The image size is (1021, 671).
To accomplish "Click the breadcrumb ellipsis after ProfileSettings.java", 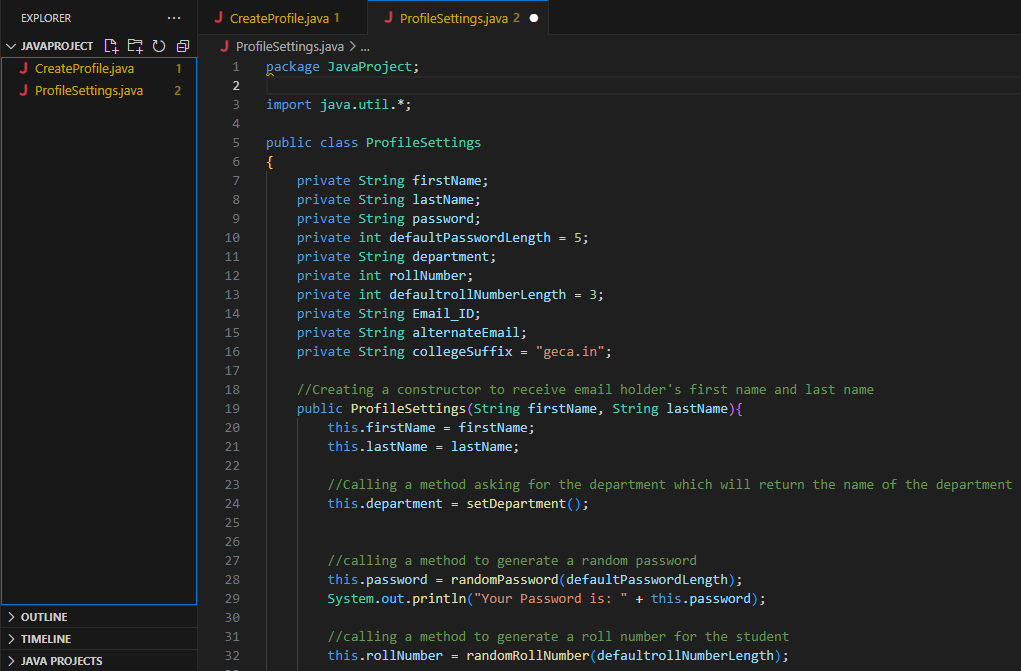I will point(365,46).
